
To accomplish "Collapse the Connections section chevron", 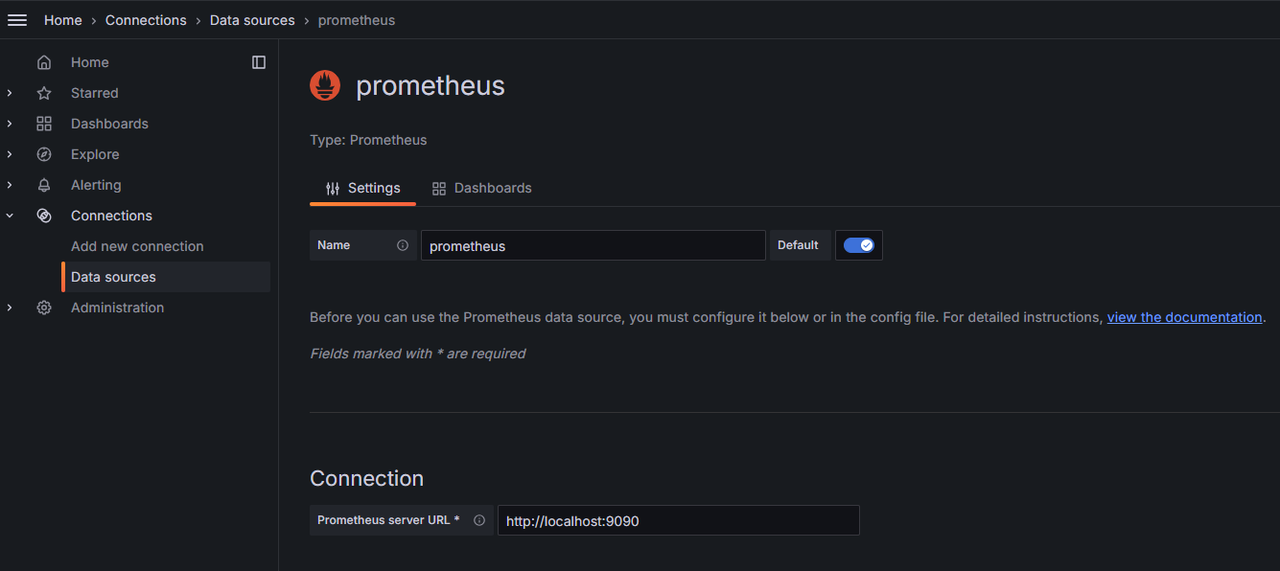I will (10, 216).
